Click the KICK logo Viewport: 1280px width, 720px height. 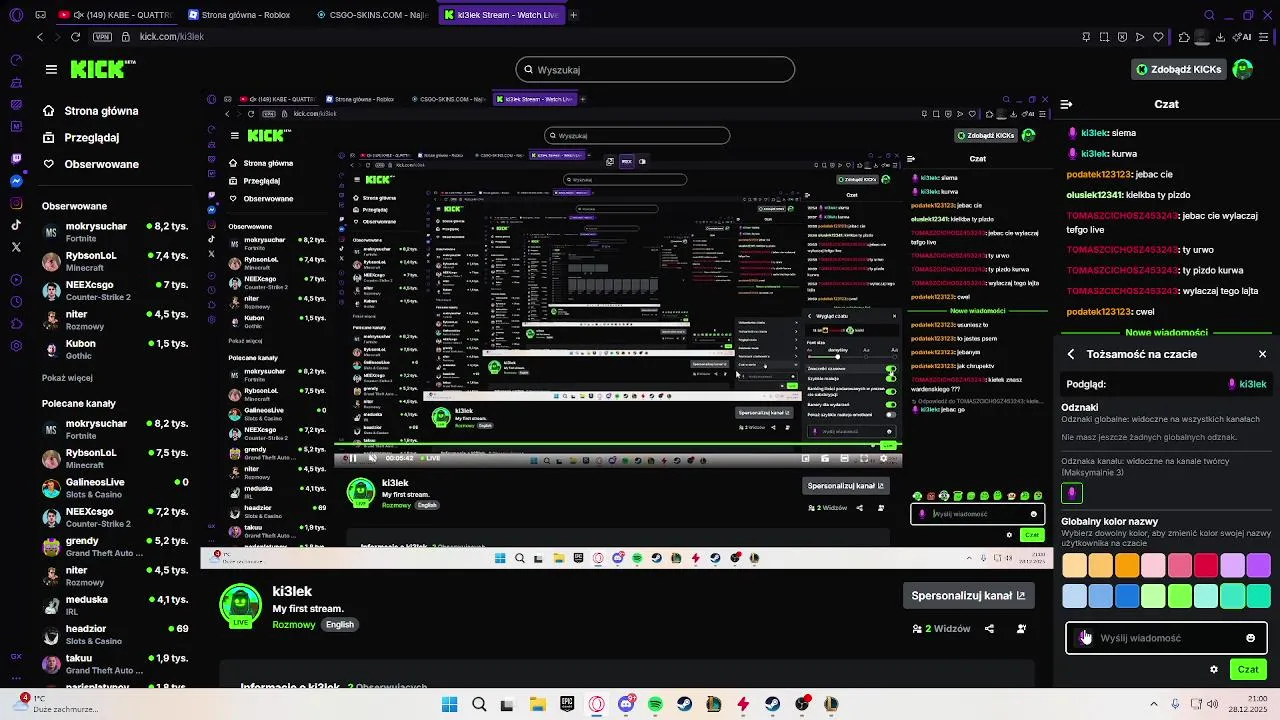(102, 69)
